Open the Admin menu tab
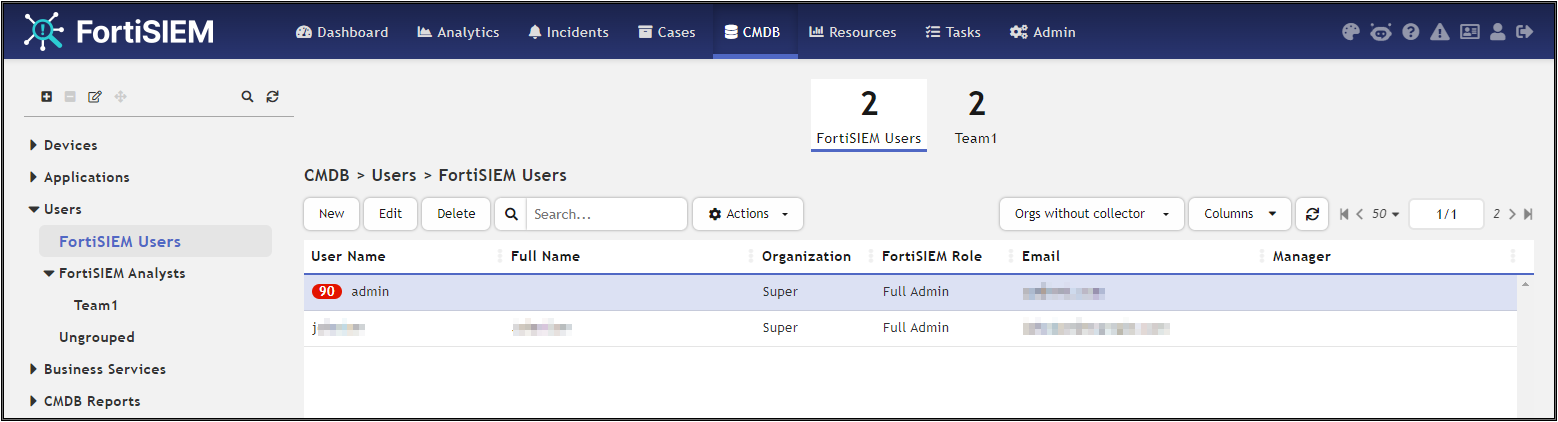The image size is (1558, 422). [1043, 32]
